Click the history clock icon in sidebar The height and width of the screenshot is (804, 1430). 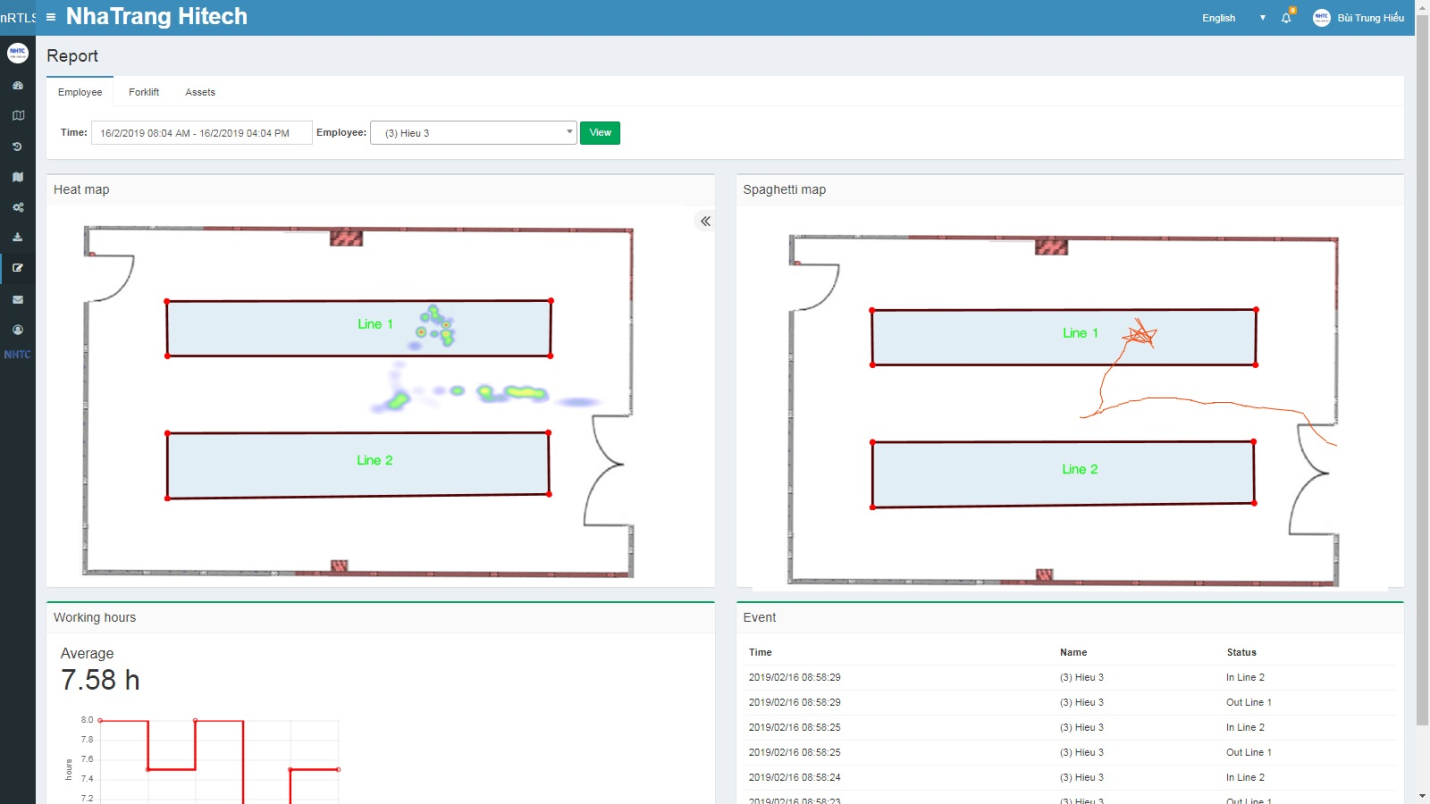coord(17,147)
